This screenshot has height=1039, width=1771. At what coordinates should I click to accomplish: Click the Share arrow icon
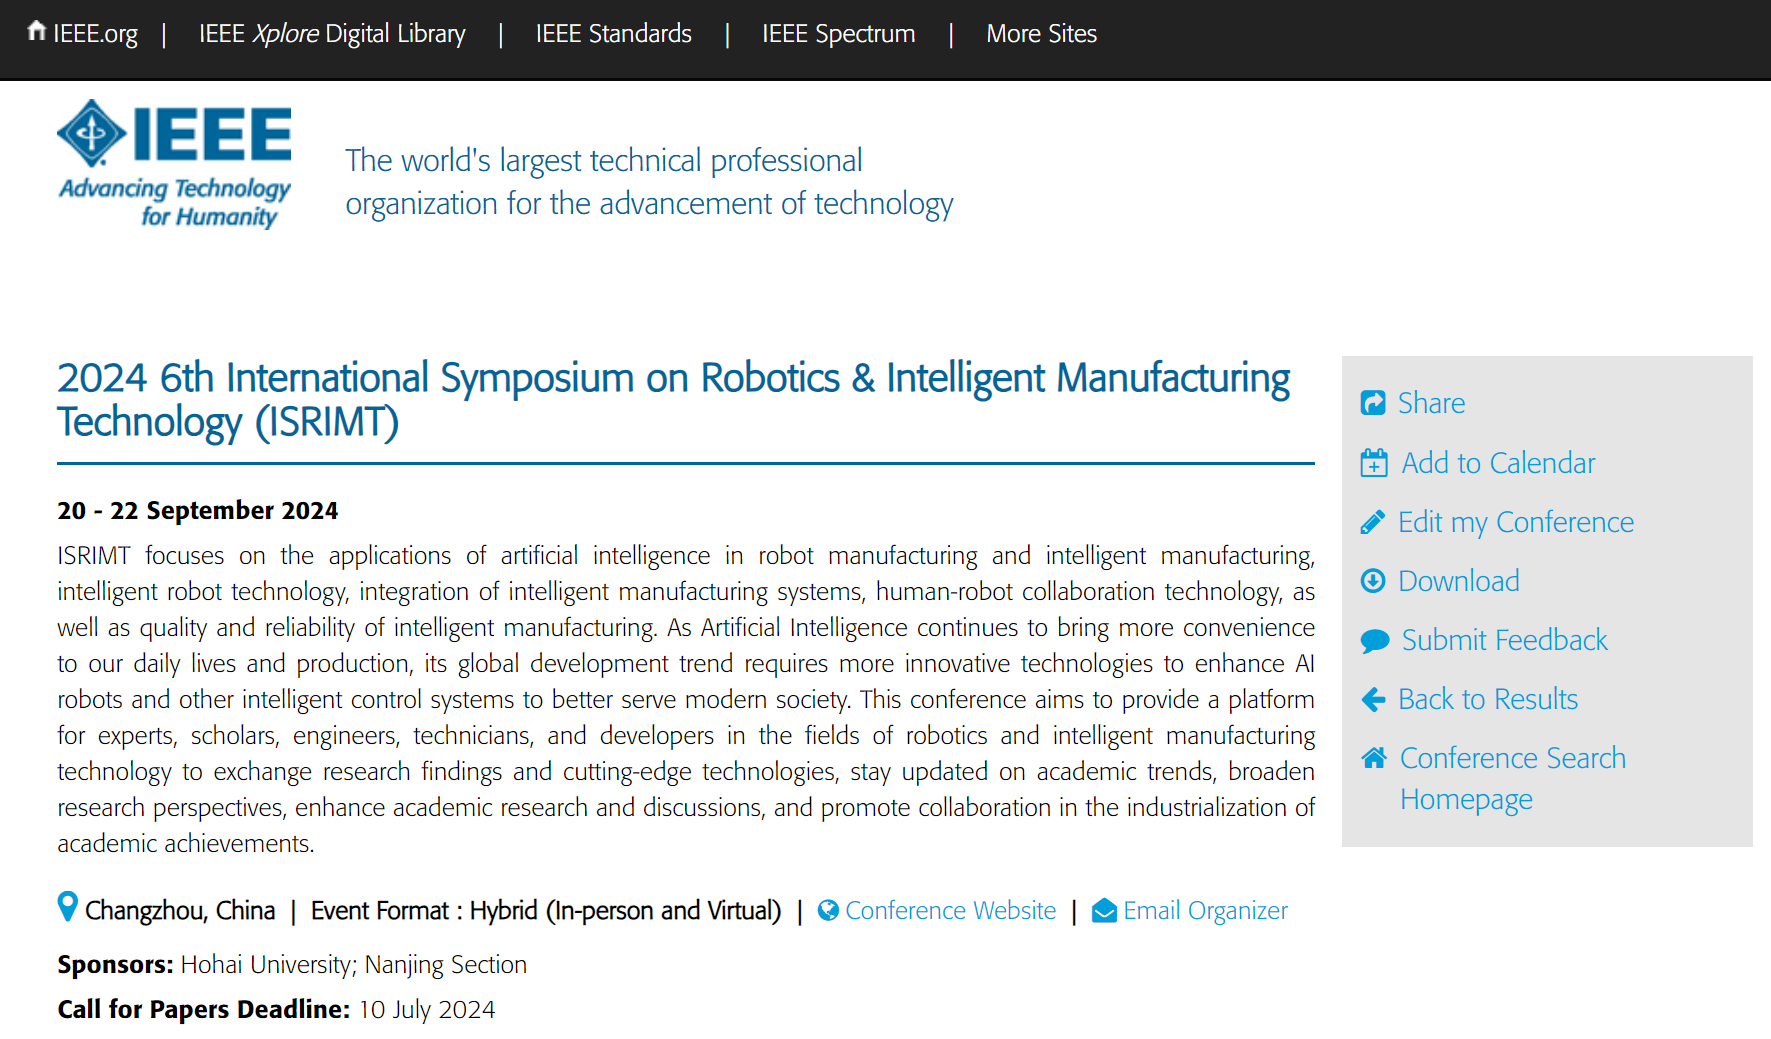pos(1373,403)
